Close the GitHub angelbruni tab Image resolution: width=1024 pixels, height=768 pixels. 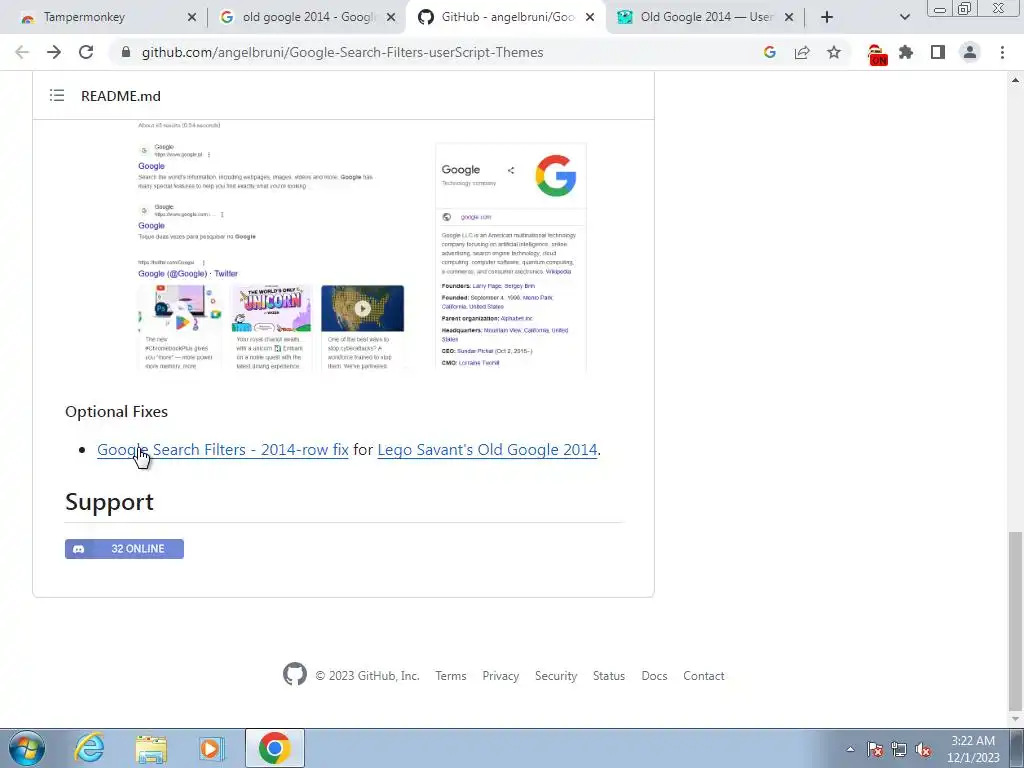point(590,18)
